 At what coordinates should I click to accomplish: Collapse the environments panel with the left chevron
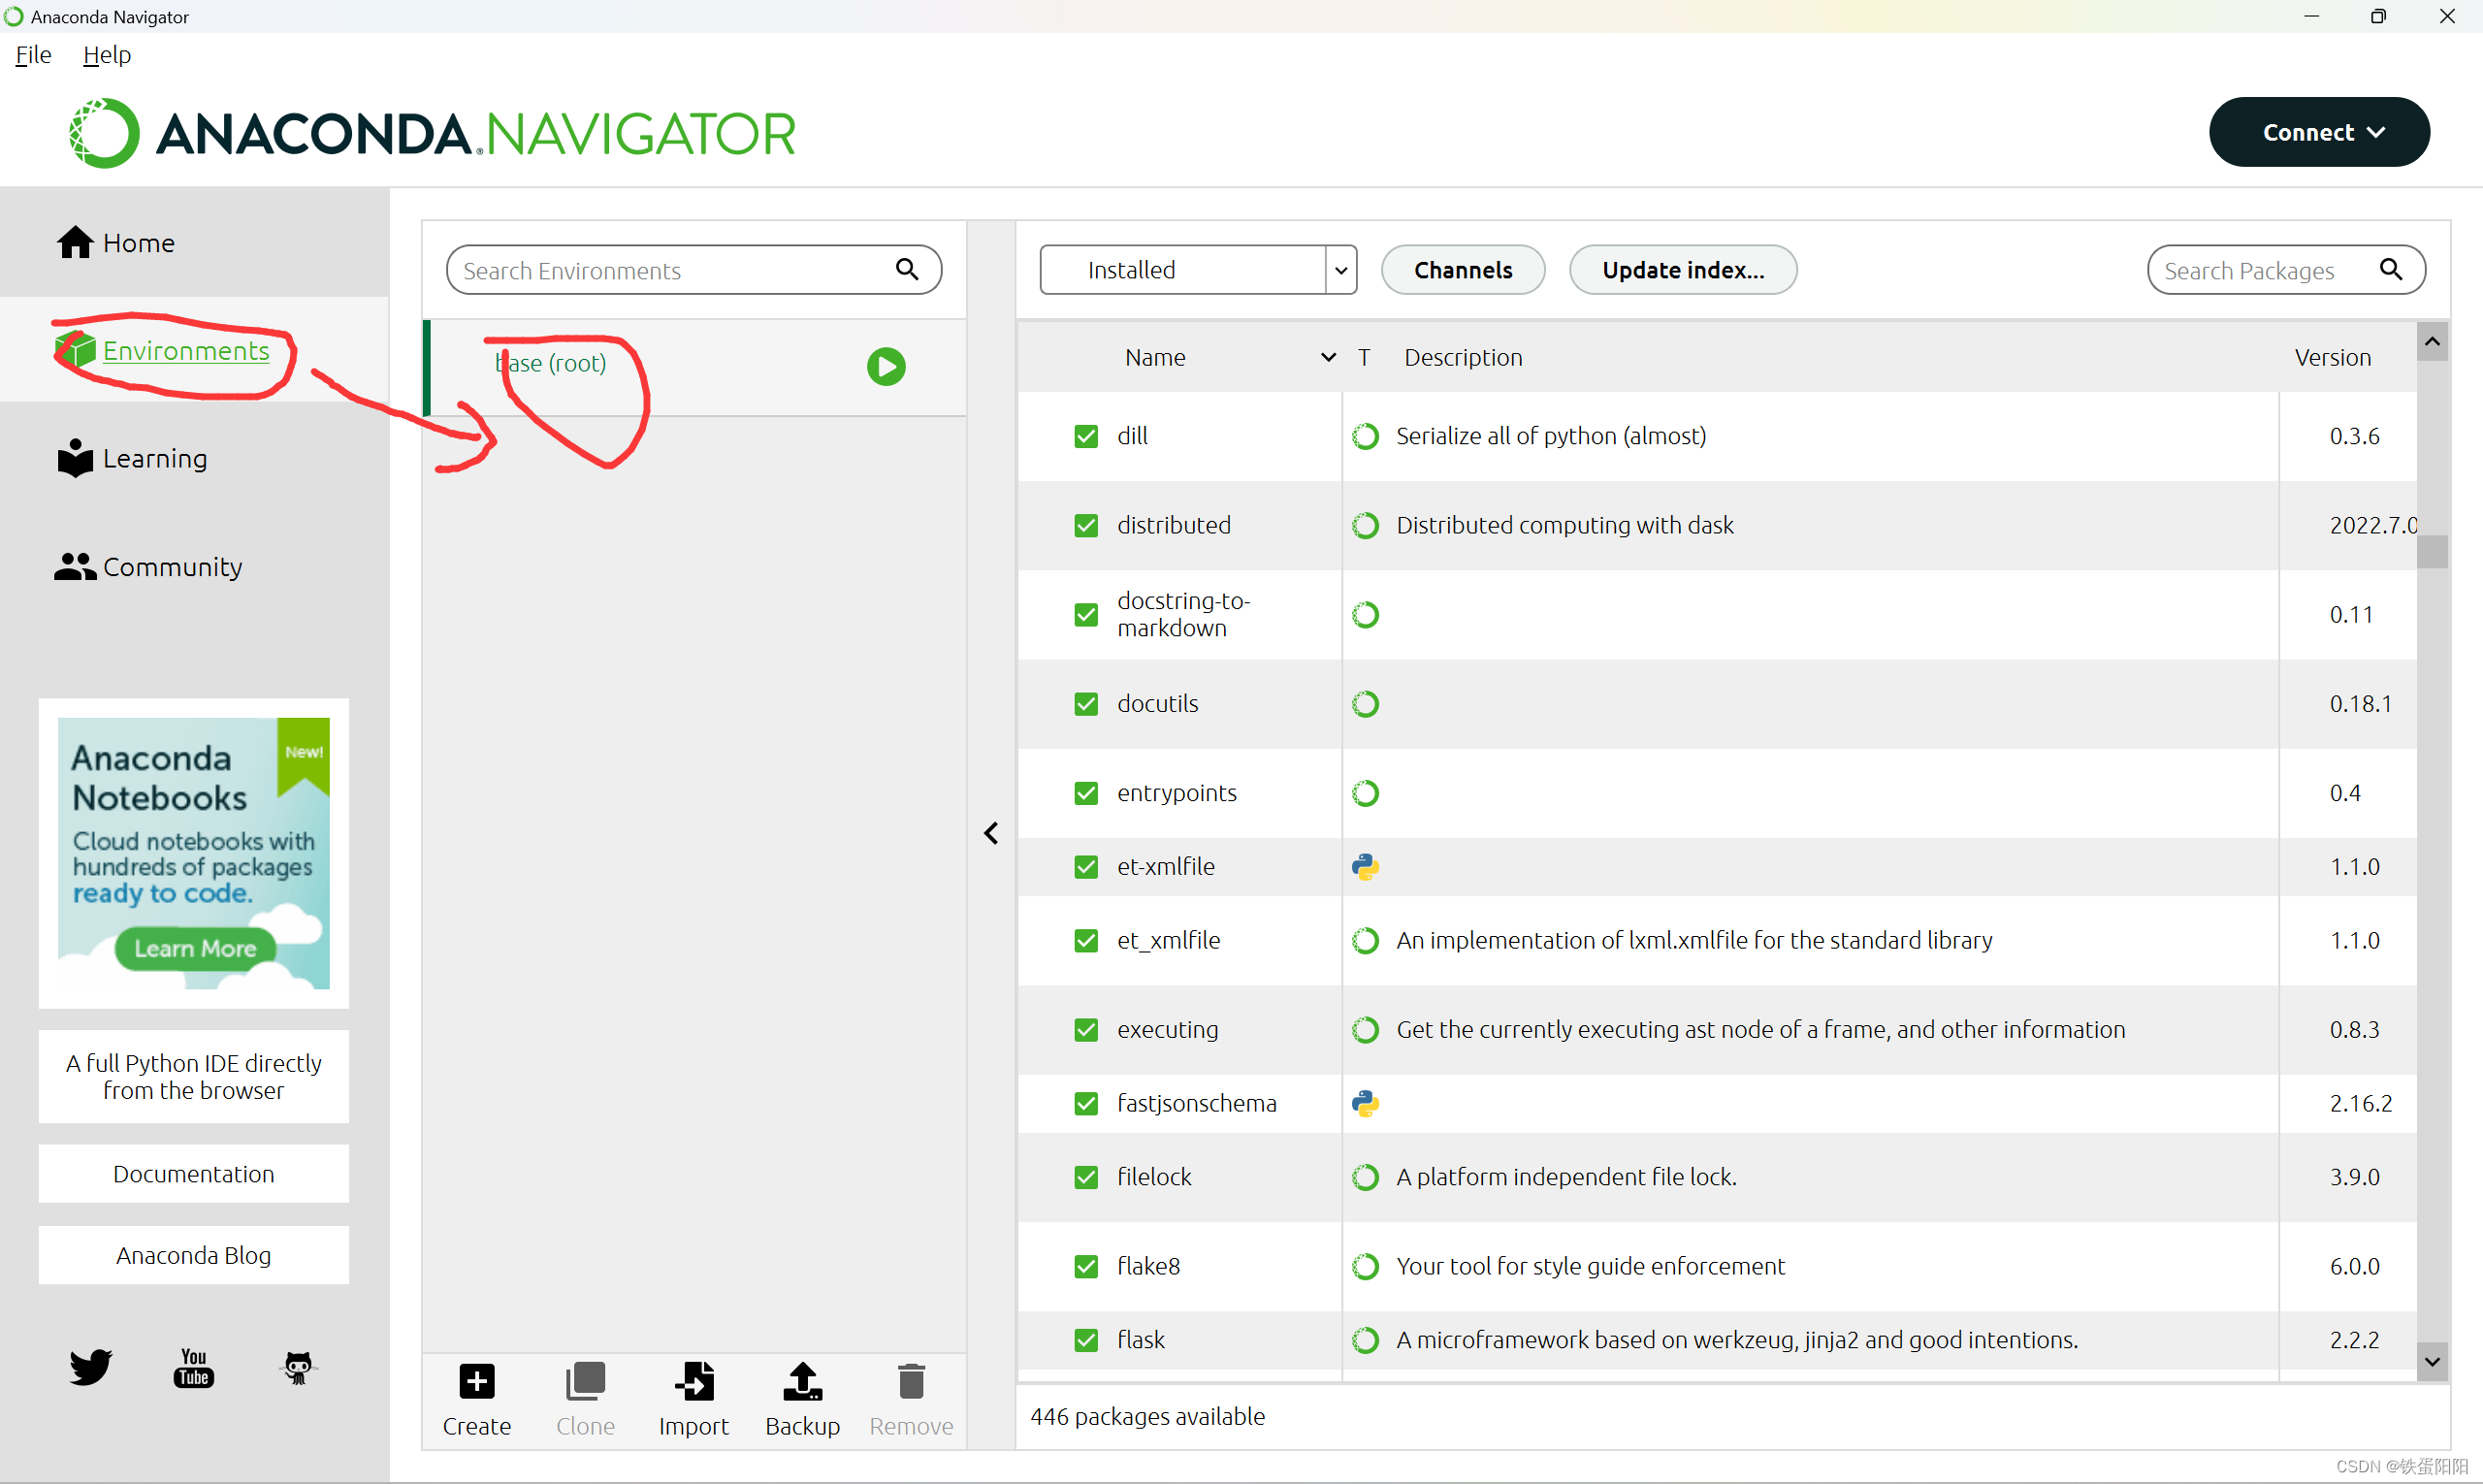pyautogui.click(x=991, y=833)
